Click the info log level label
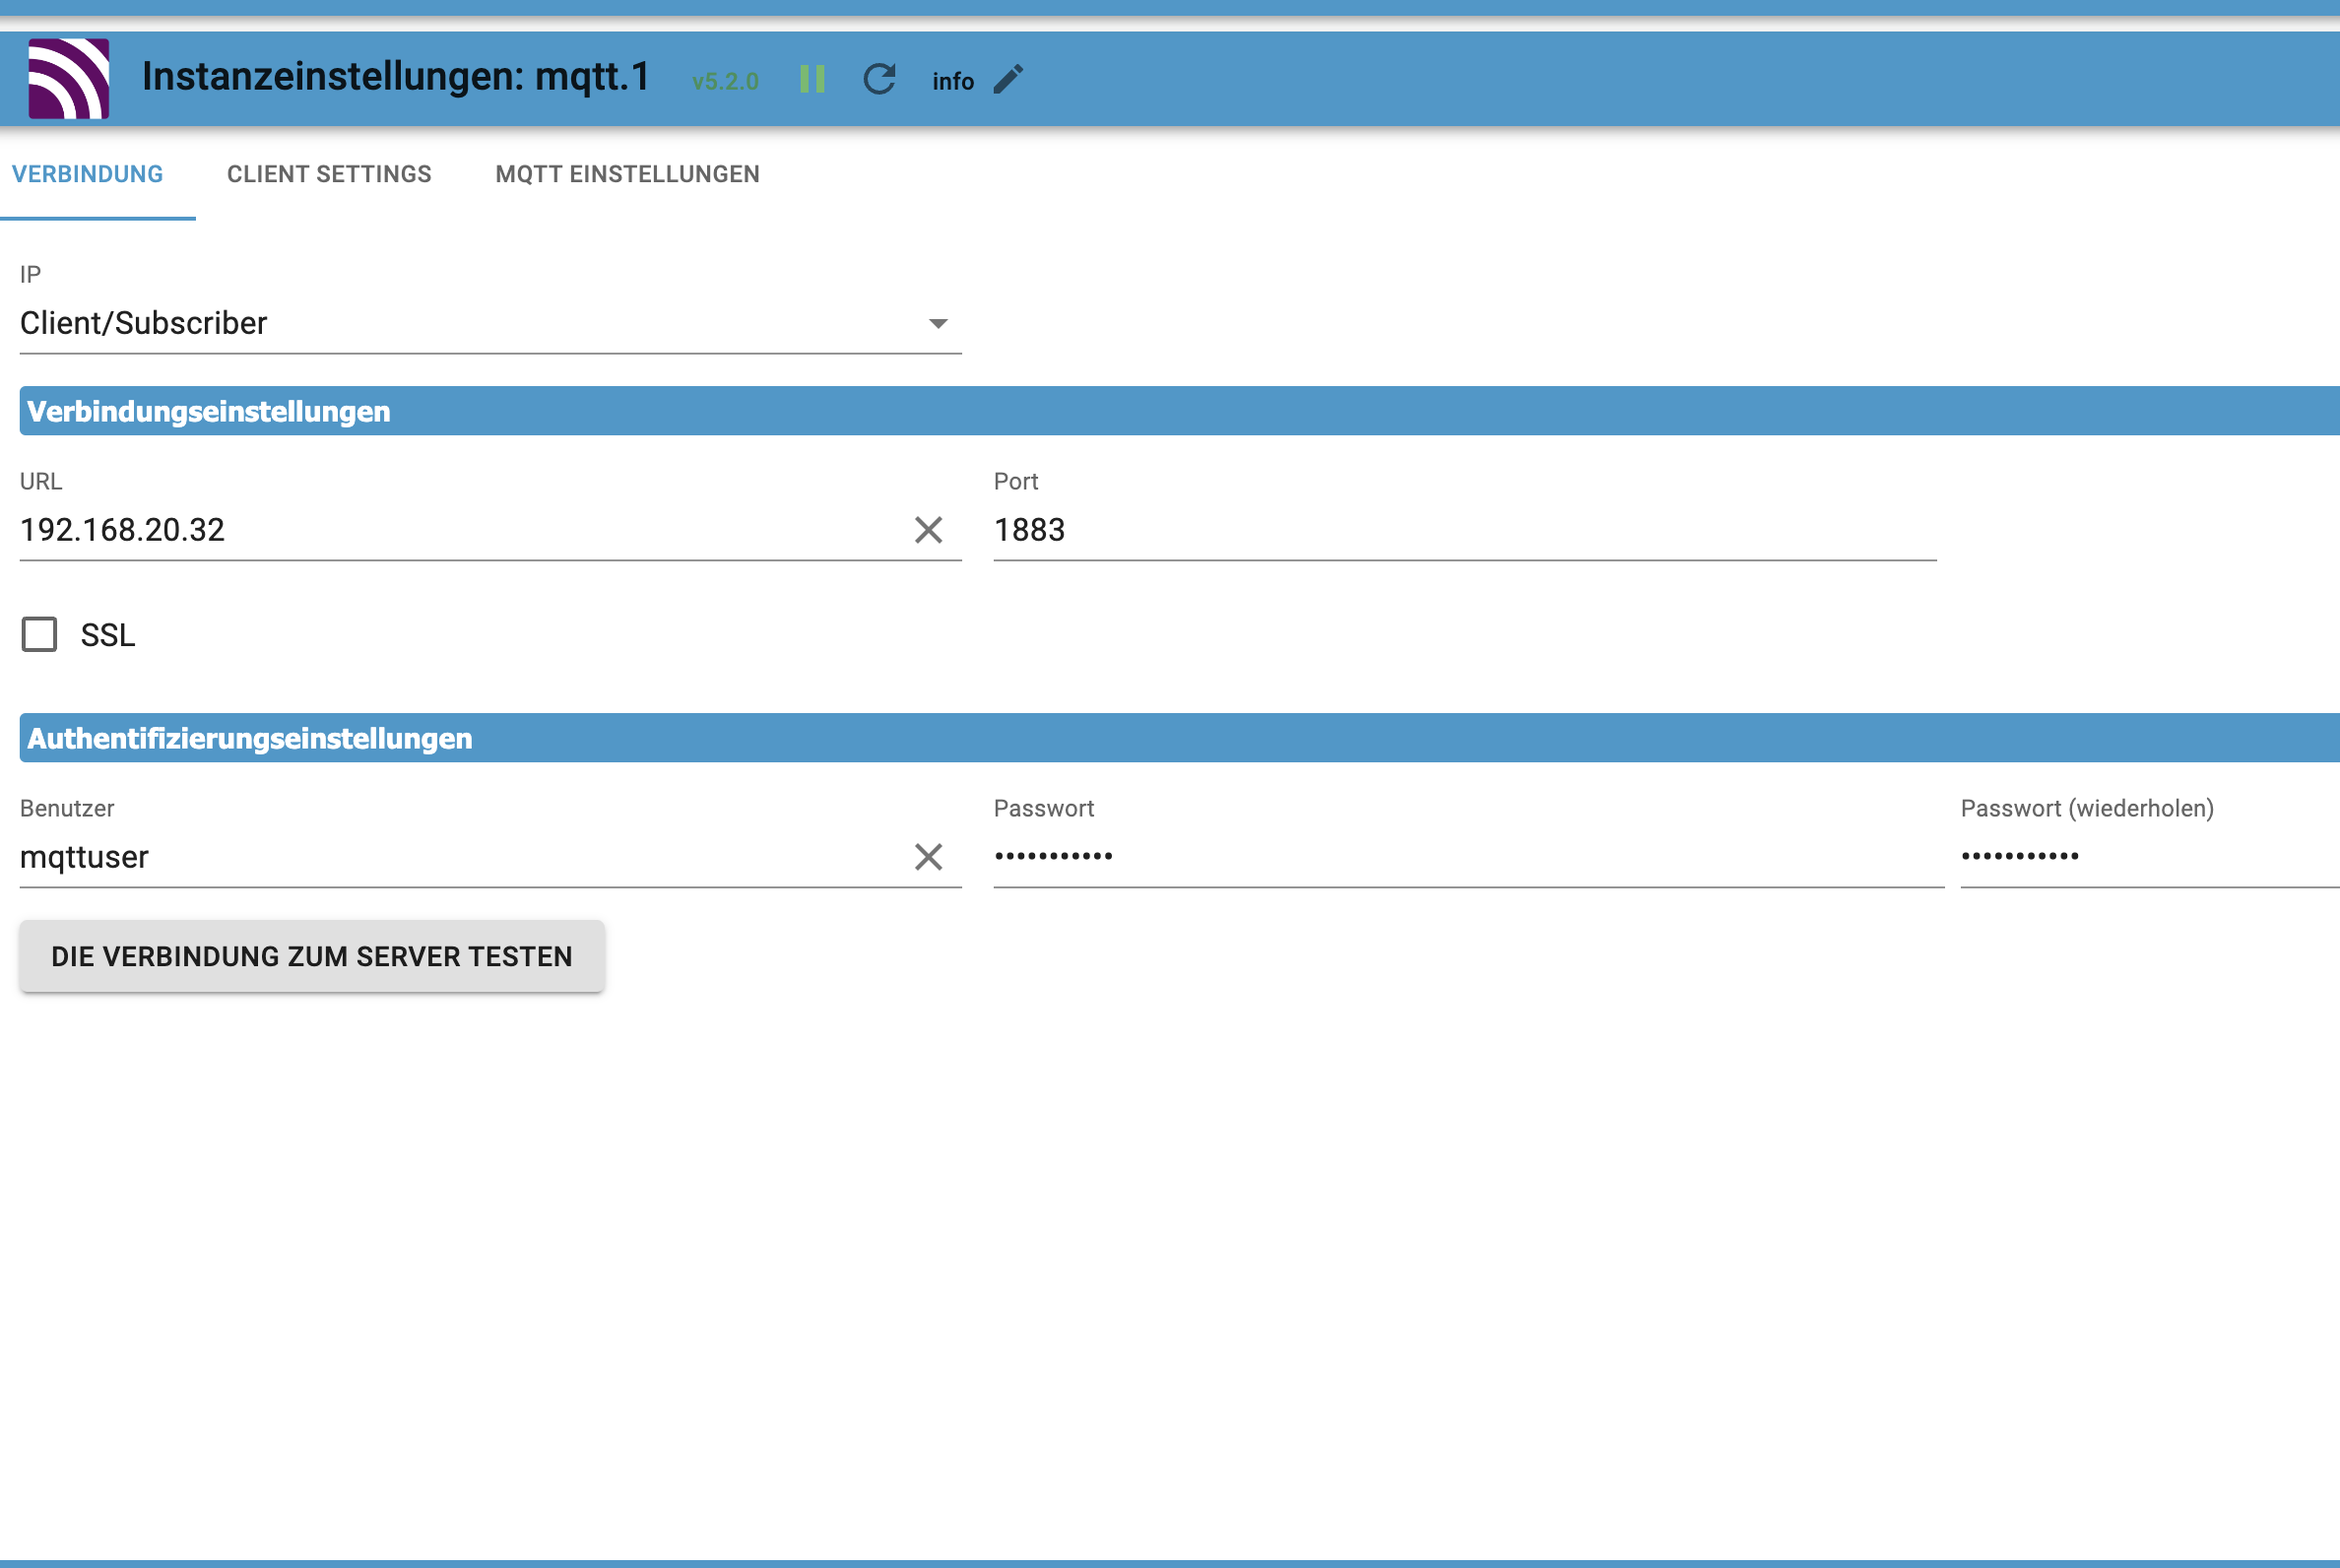Viewport: 2340px width, 1568px height. [x=952, y=81]
